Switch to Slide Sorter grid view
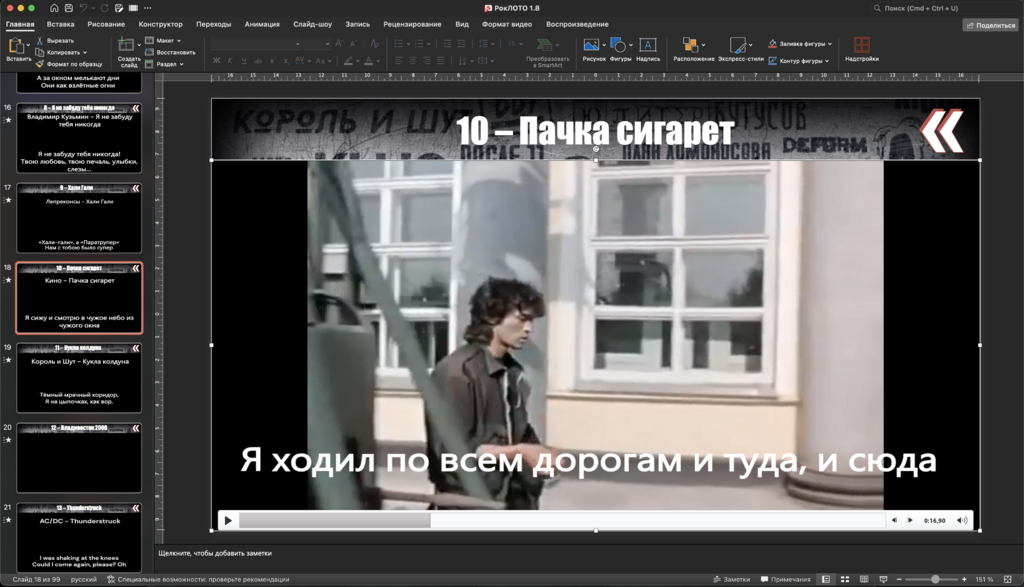Image resolution: width=1024 pixels, height=587 pixels. click(845, 579)
